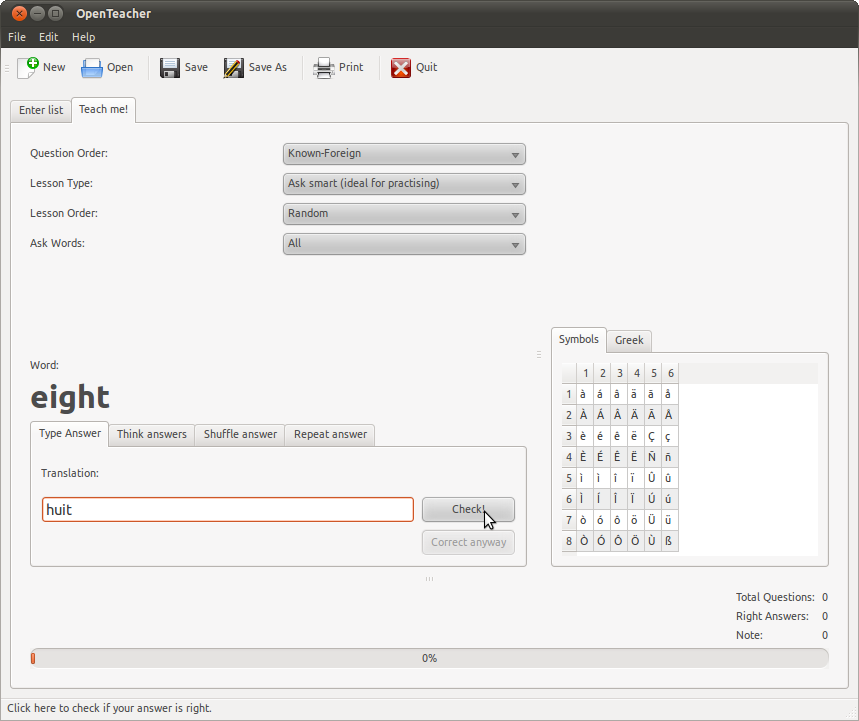The image size is (859, 721).
Task: Open the Edit menu
Action: (49, 37)
